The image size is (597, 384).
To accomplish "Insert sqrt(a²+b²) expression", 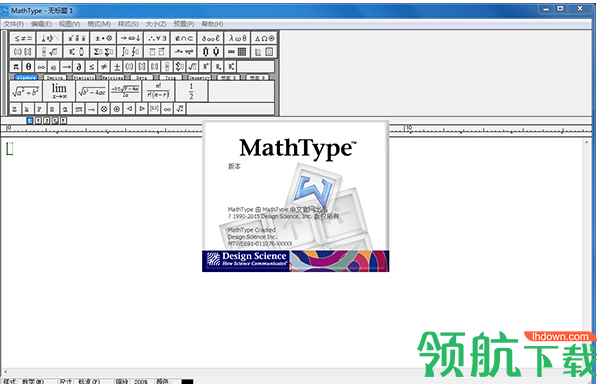I will pos(26,91).
